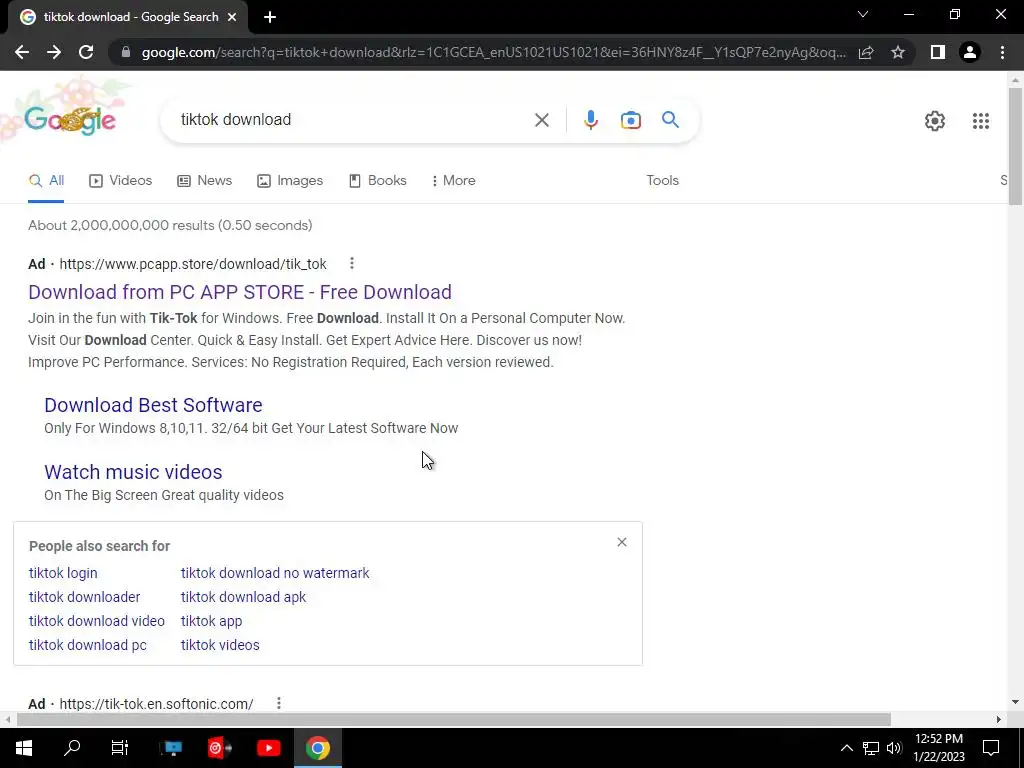Start voice search with the microphone
The image size is (1024, 768).
click(x=590, y=120)
